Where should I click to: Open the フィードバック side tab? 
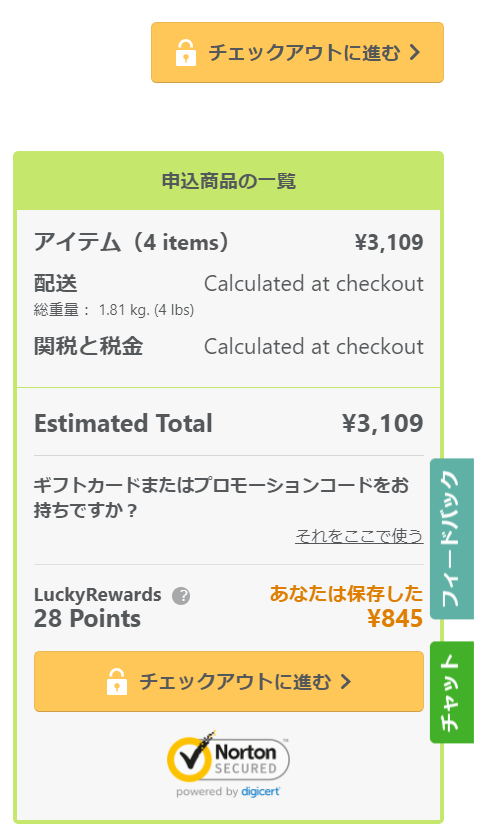452,539
